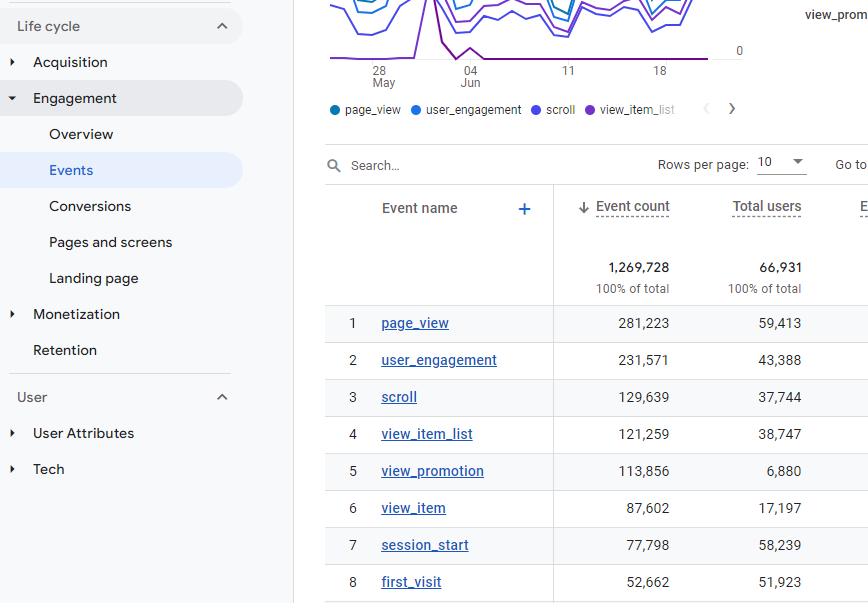Select the 6,880 total users cell
Image resolution: width=868 pixels, height=603 pixels.
[784, 471]
